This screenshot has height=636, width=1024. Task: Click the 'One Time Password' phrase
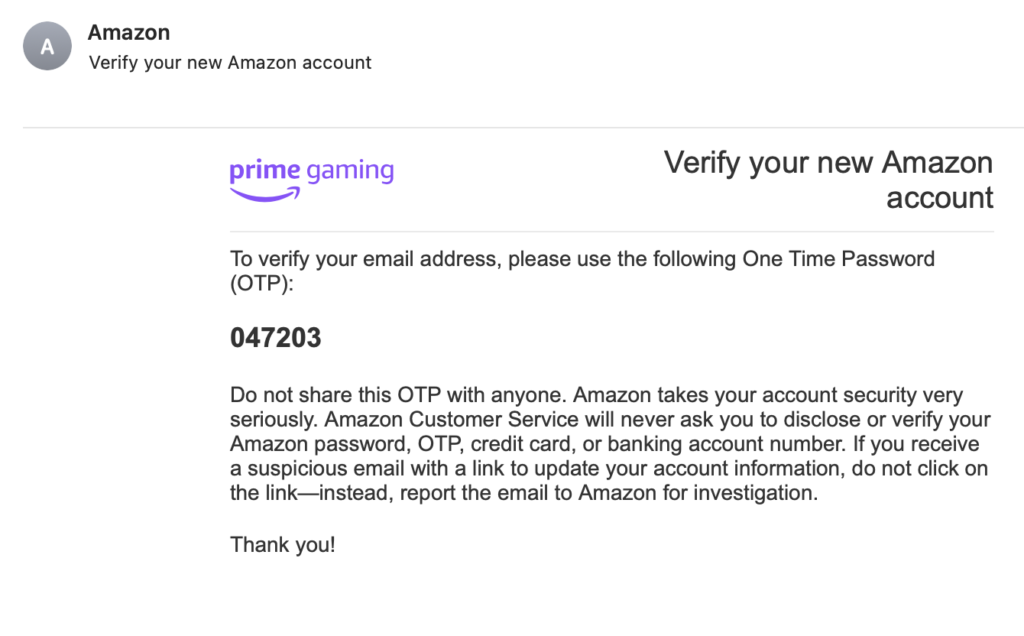coord(838,260)
